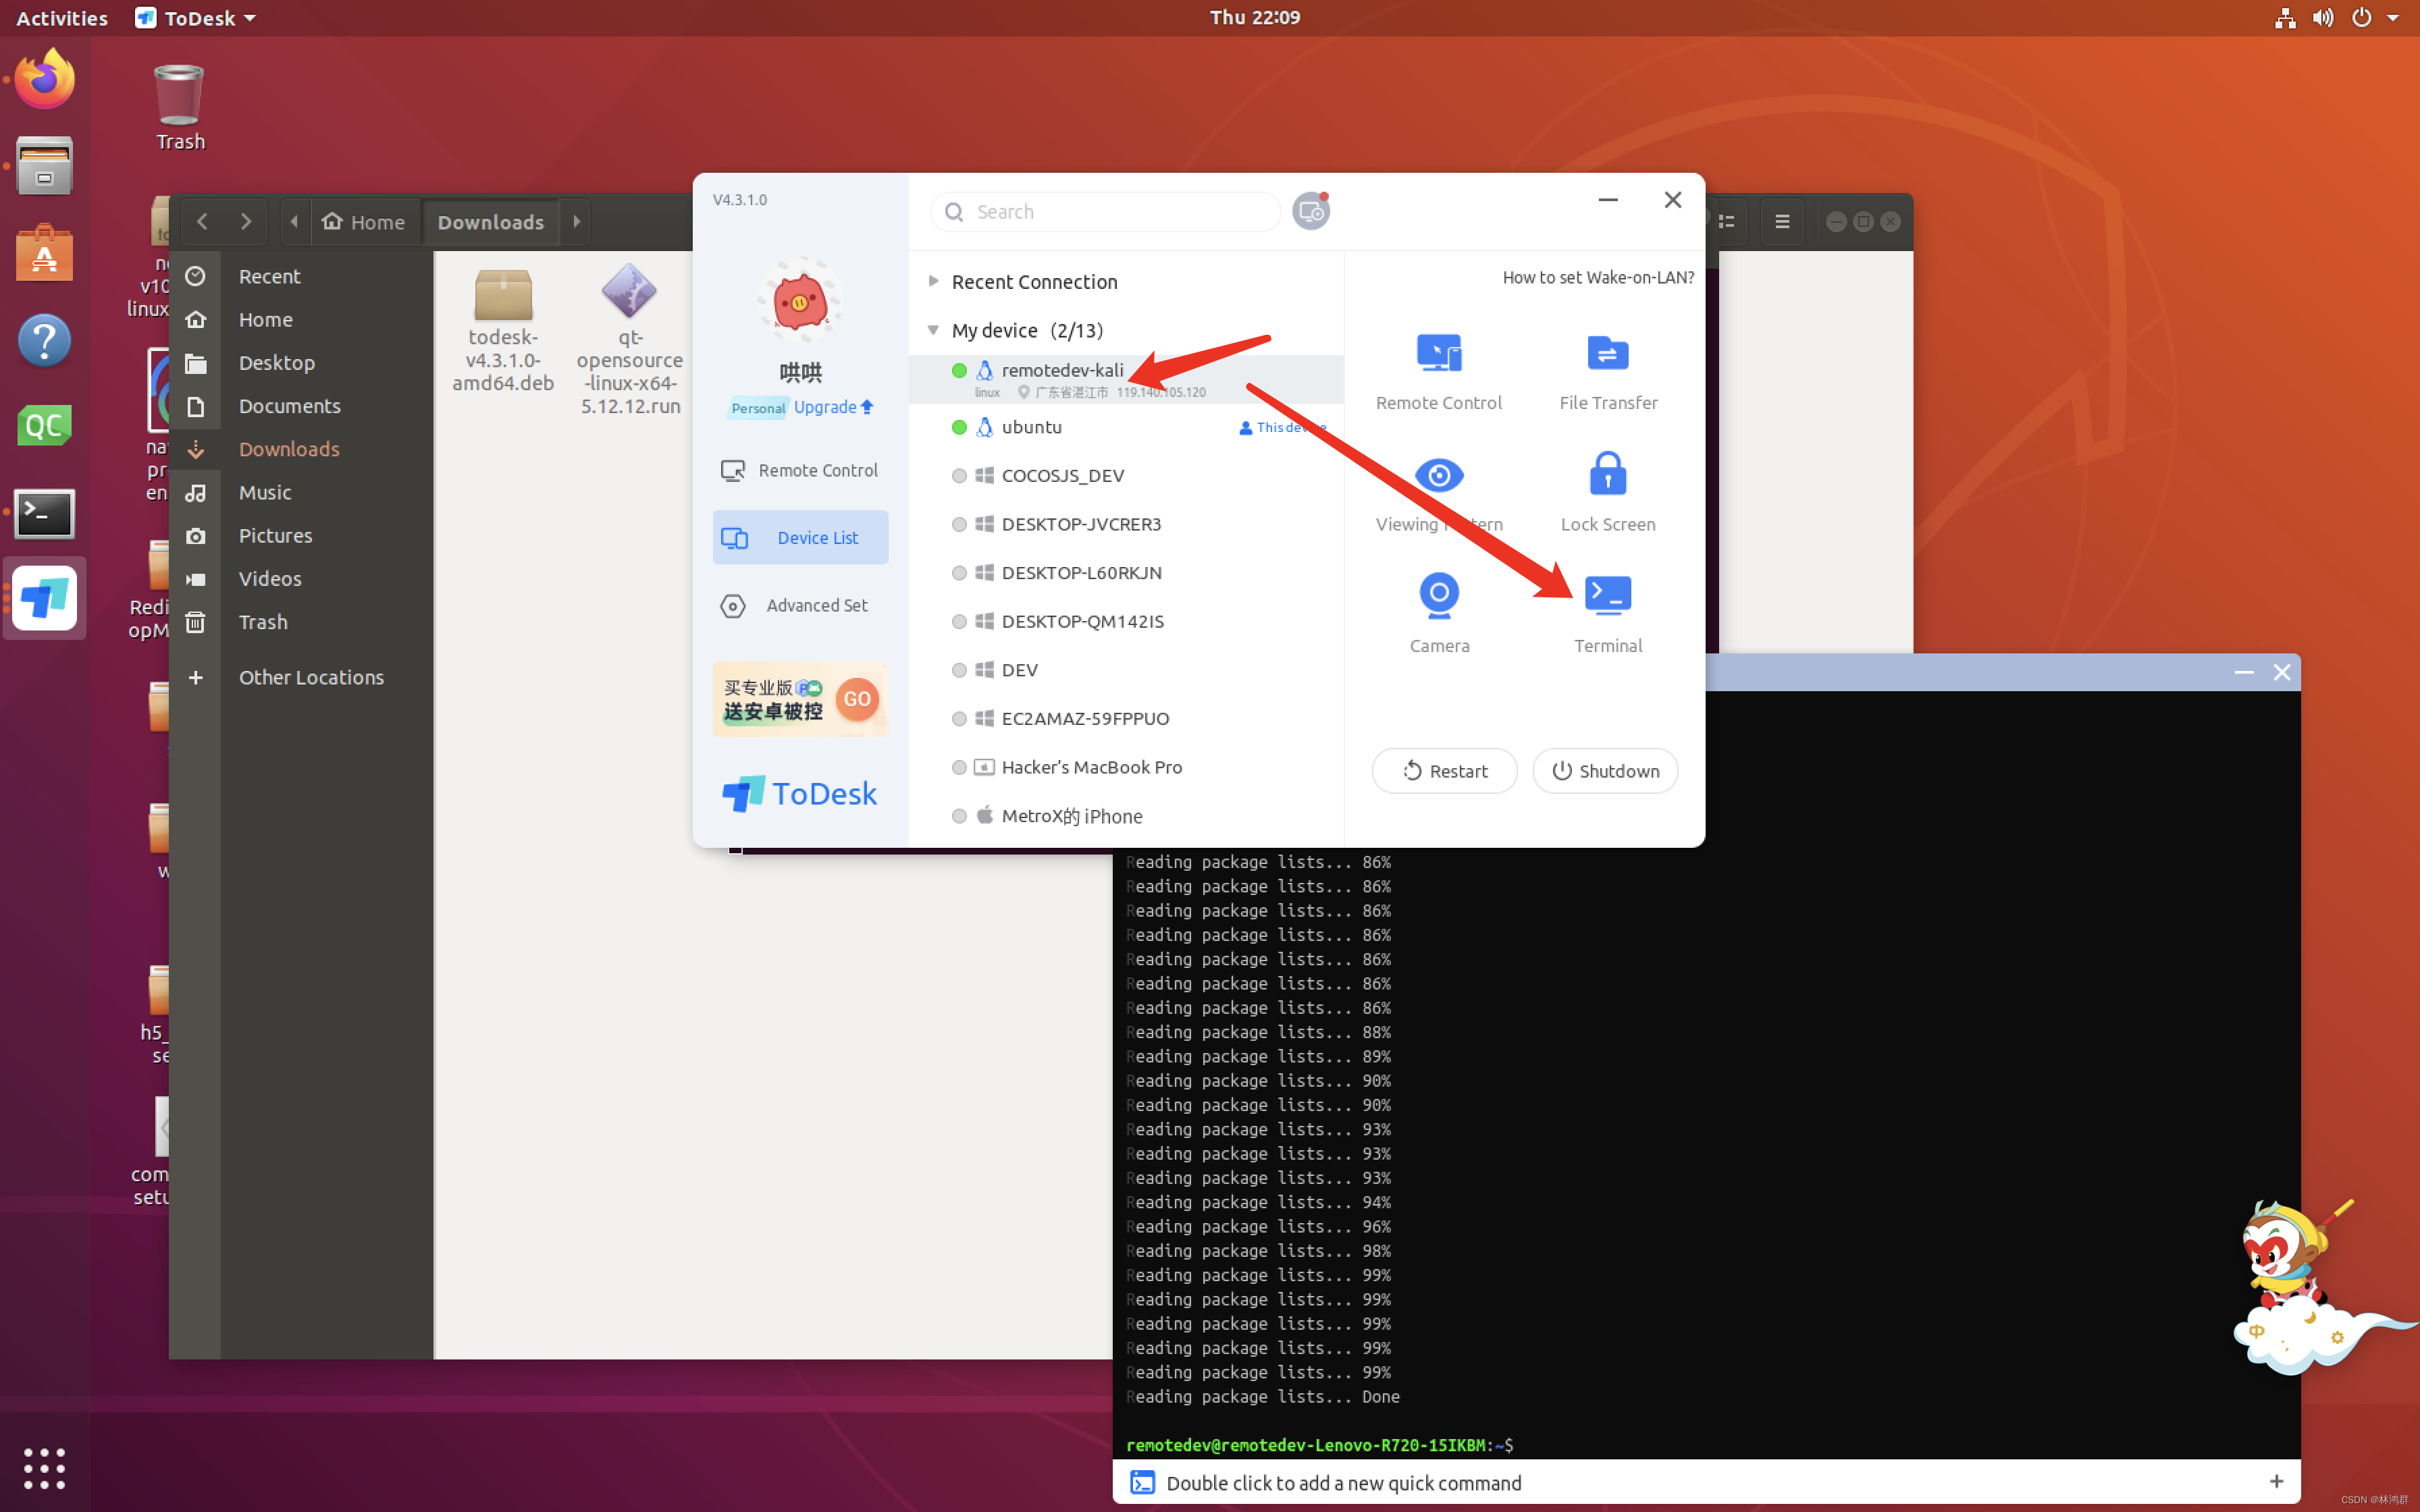The width and height of the screenshot is (2420, 1512).
Task: Select Hacker's MacBook Pro device
Action: point(1089,767)
